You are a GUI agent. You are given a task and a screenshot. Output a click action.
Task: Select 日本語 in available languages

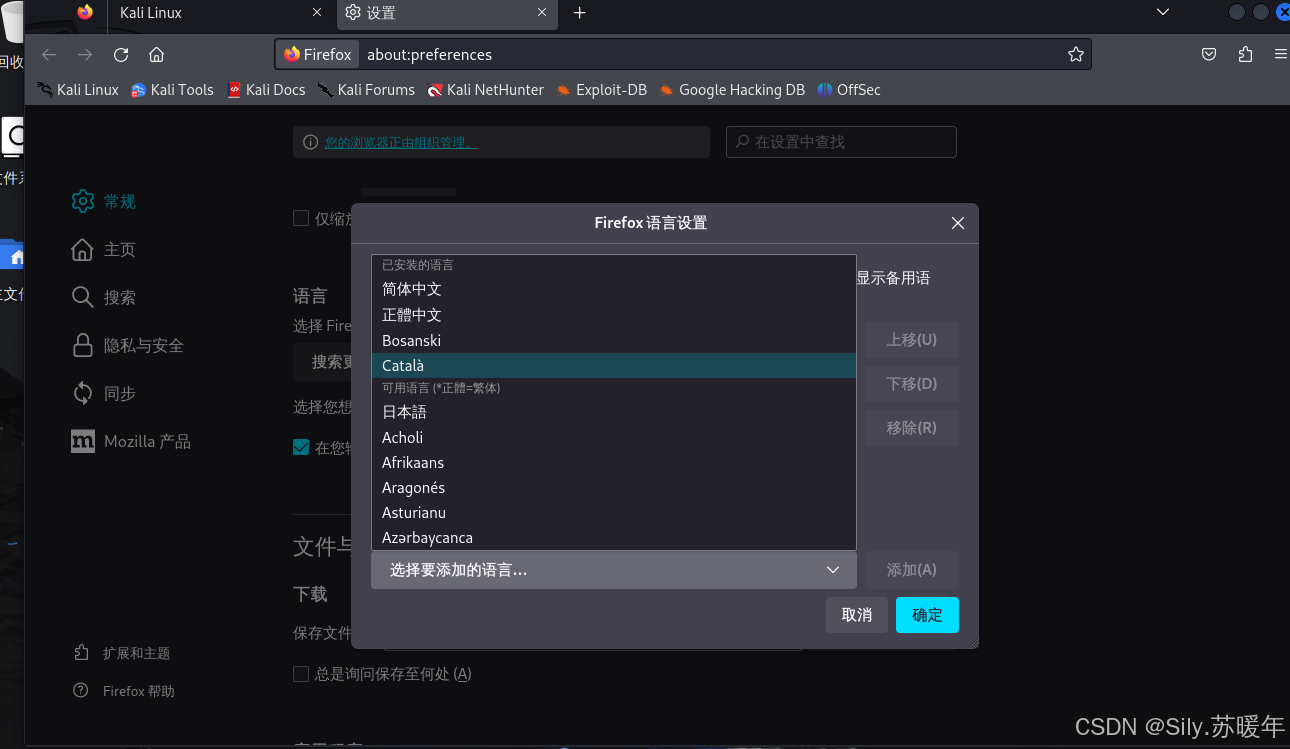(613, 412)
